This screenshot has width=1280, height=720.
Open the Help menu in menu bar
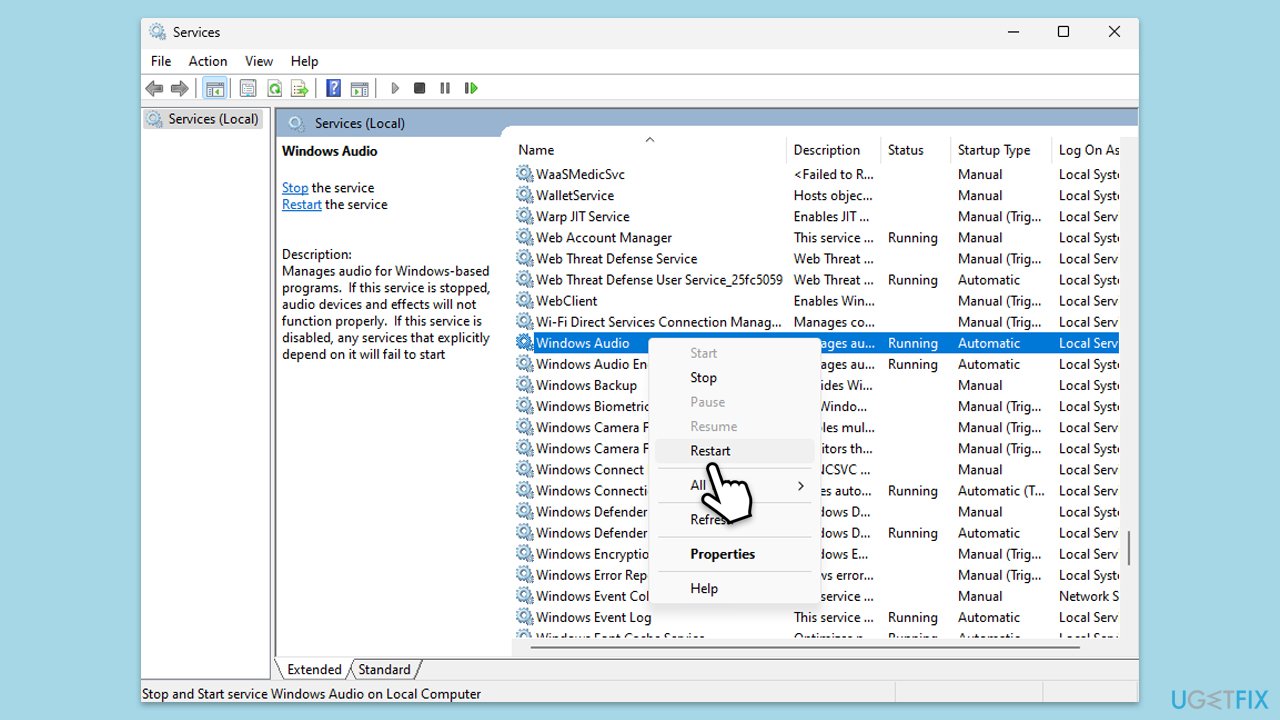coord(304,61)
